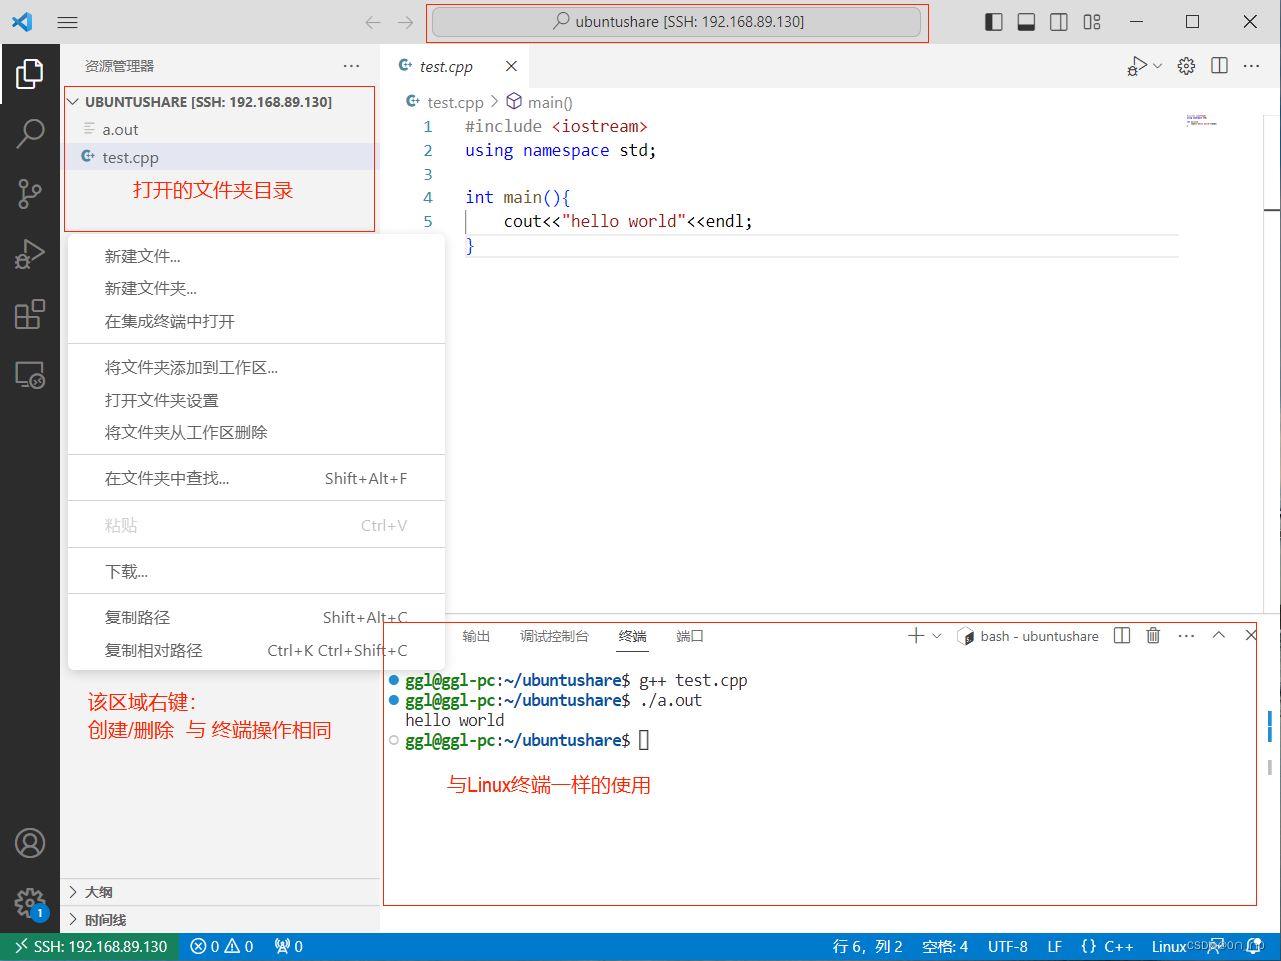Open the hamburger application menu

[x=67, y=22]
